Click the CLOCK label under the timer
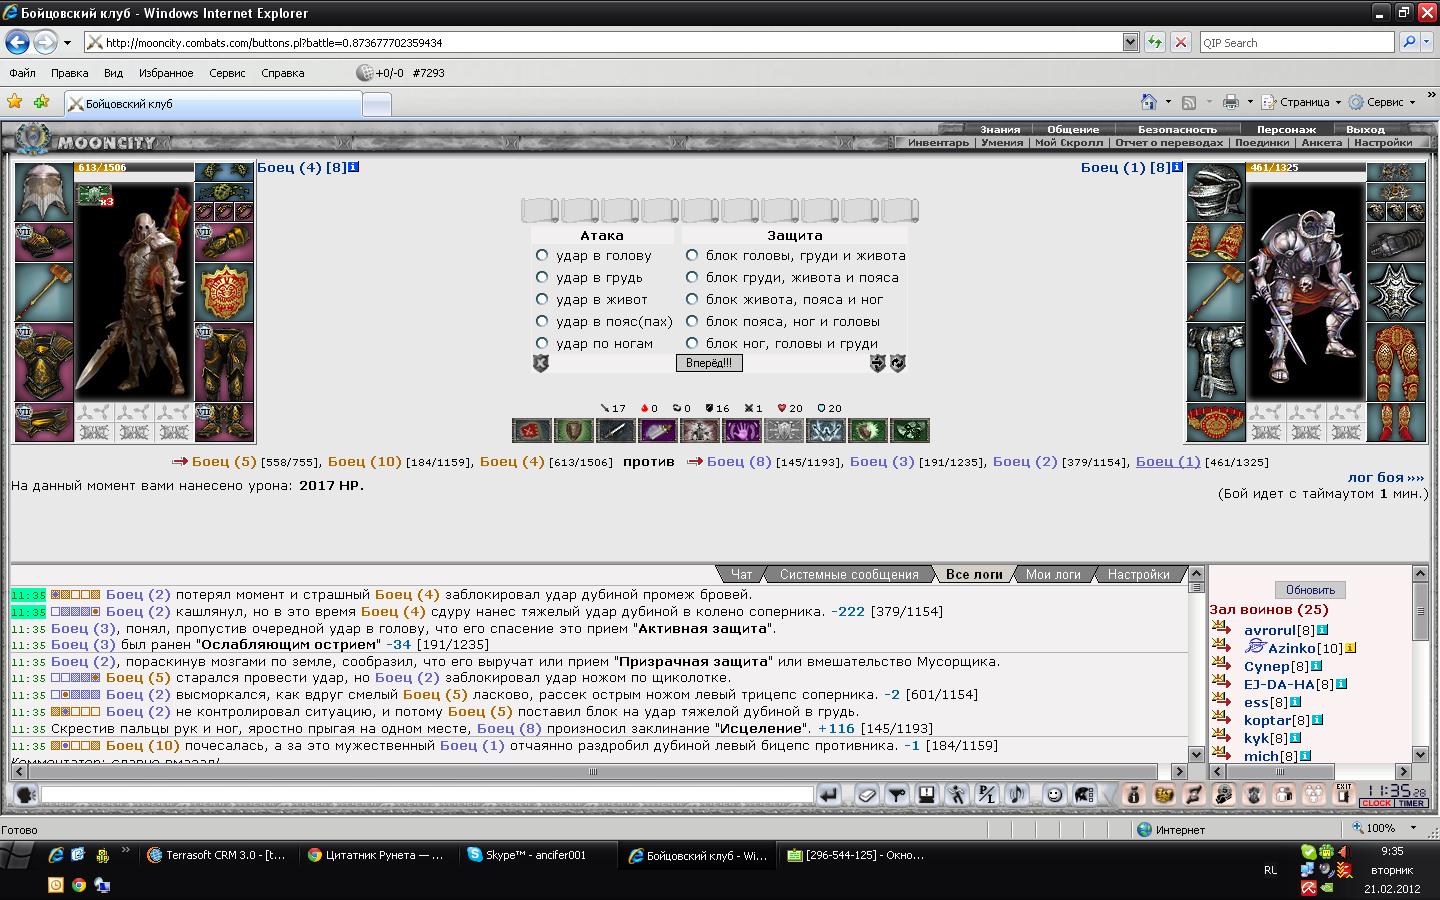Image resolution: width=1440 pixels, height=900 pixels. click(x=1376, y=804)
